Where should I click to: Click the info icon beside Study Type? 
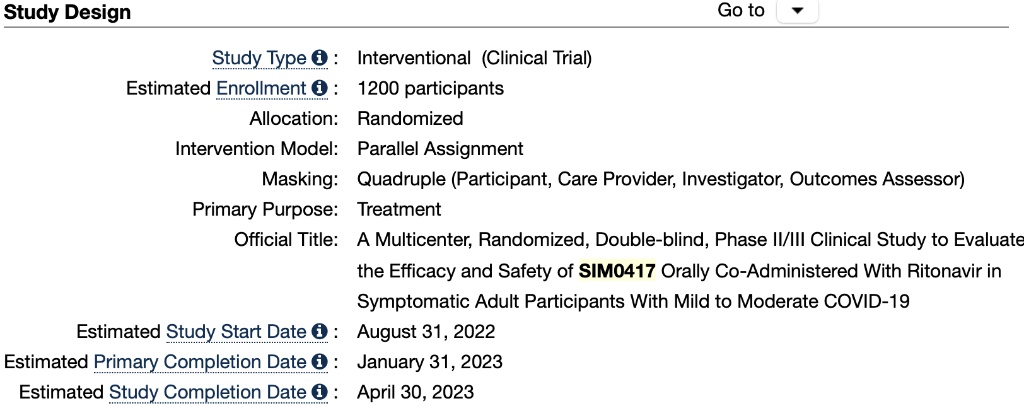(319, 58)
